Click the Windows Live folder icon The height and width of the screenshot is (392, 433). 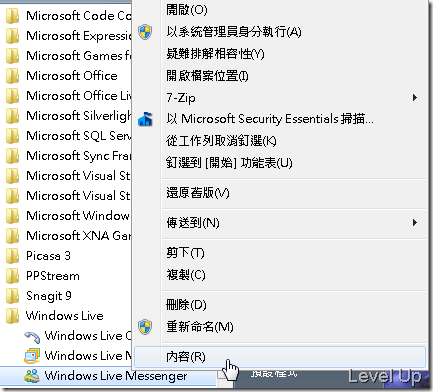point(12,316)
